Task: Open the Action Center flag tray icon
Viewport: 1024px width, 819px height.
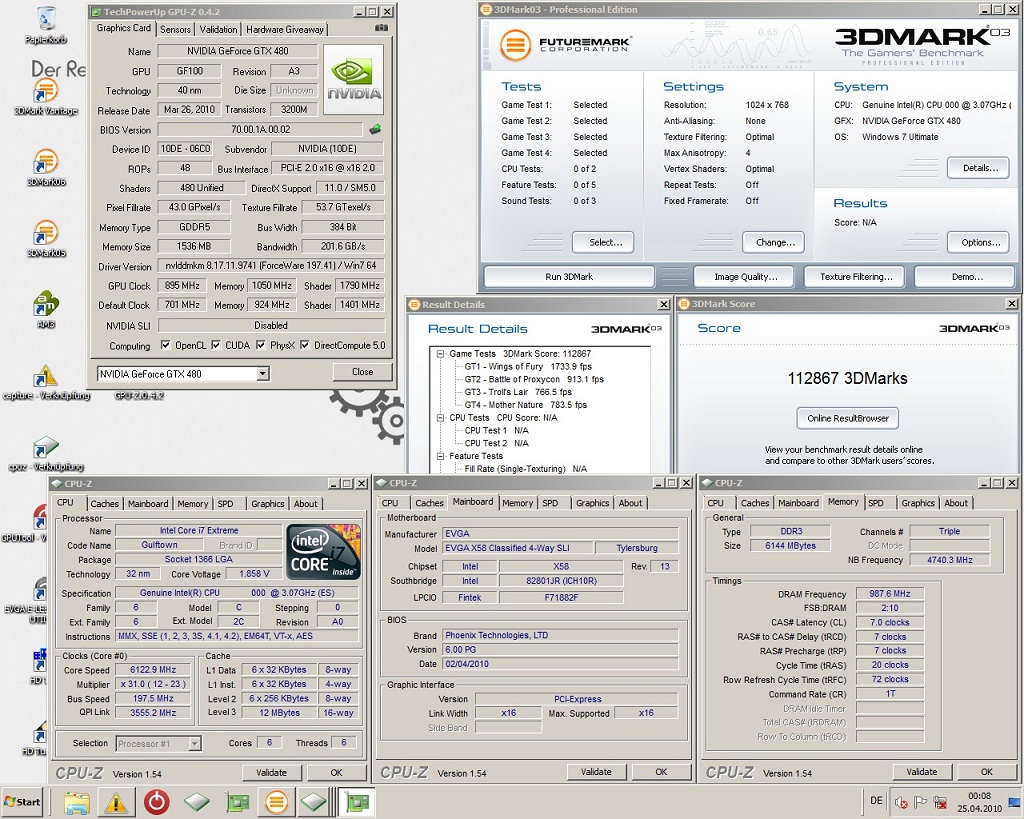Action: (x=921, y=802)
